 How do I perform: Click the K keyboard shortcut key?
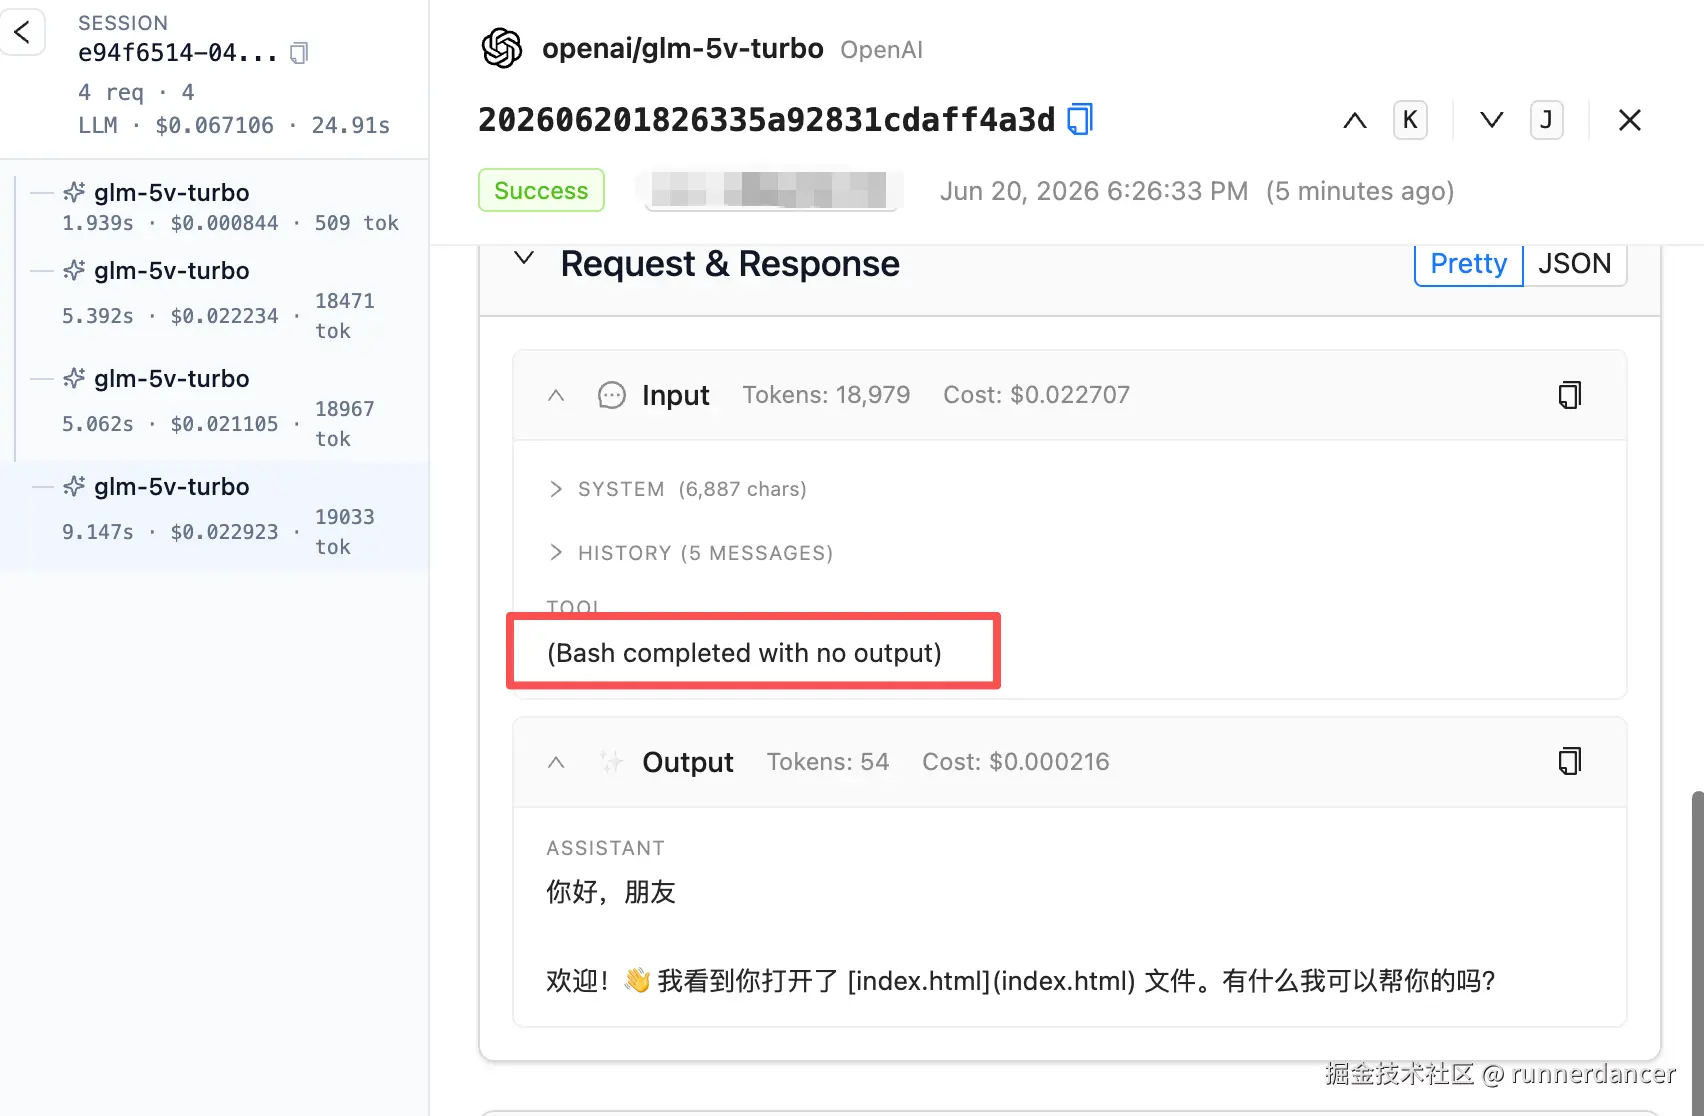(1410, 120)
